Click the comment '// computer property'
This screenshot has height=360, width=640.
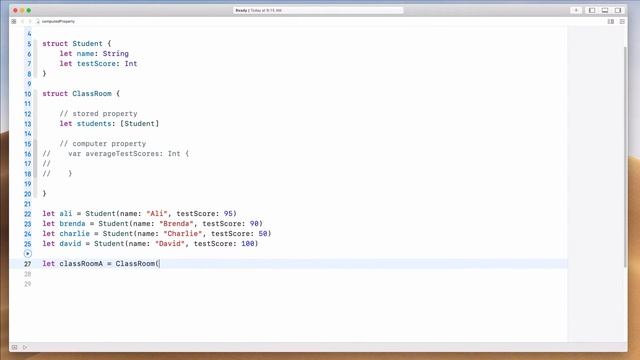(103, 144)
